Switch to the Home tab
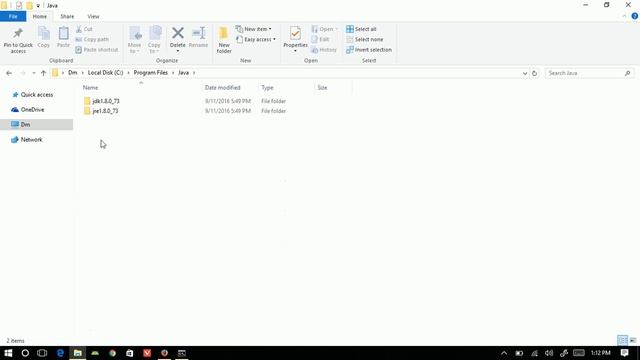This screenshot has width=640, height=360. coord(40,16)
